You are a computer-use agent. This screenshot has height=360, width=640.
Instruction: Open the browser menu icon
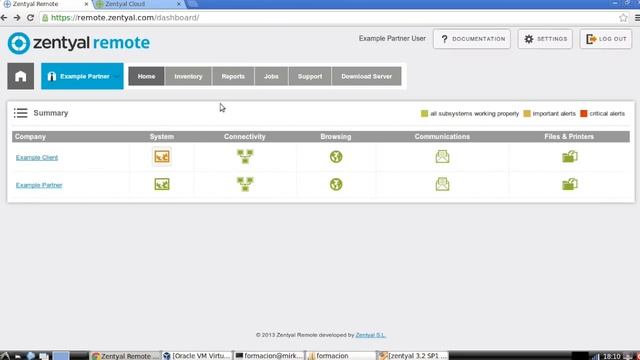637,18
